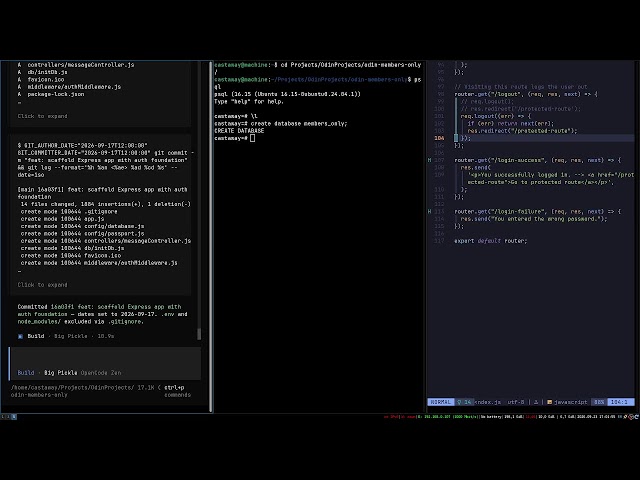Click the ctrl+p commands hint
This screenshot has width=640, height=480.
click(x=177, y=391)
